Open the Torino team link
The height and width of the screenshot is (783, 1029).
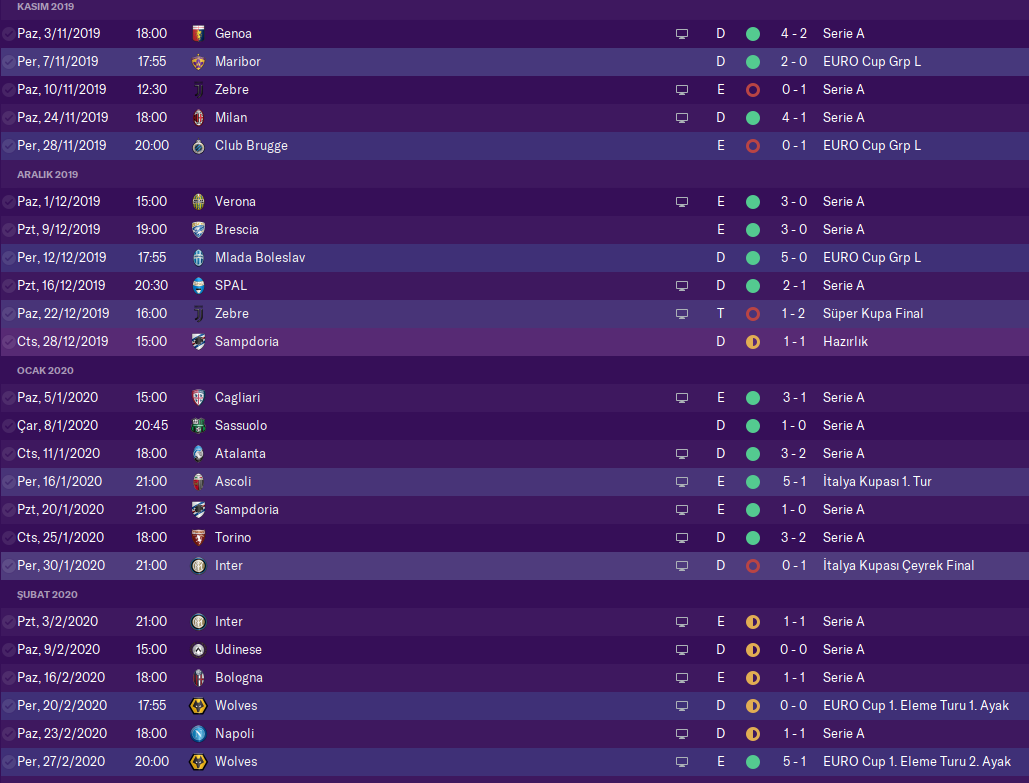[x=233, y=537]
